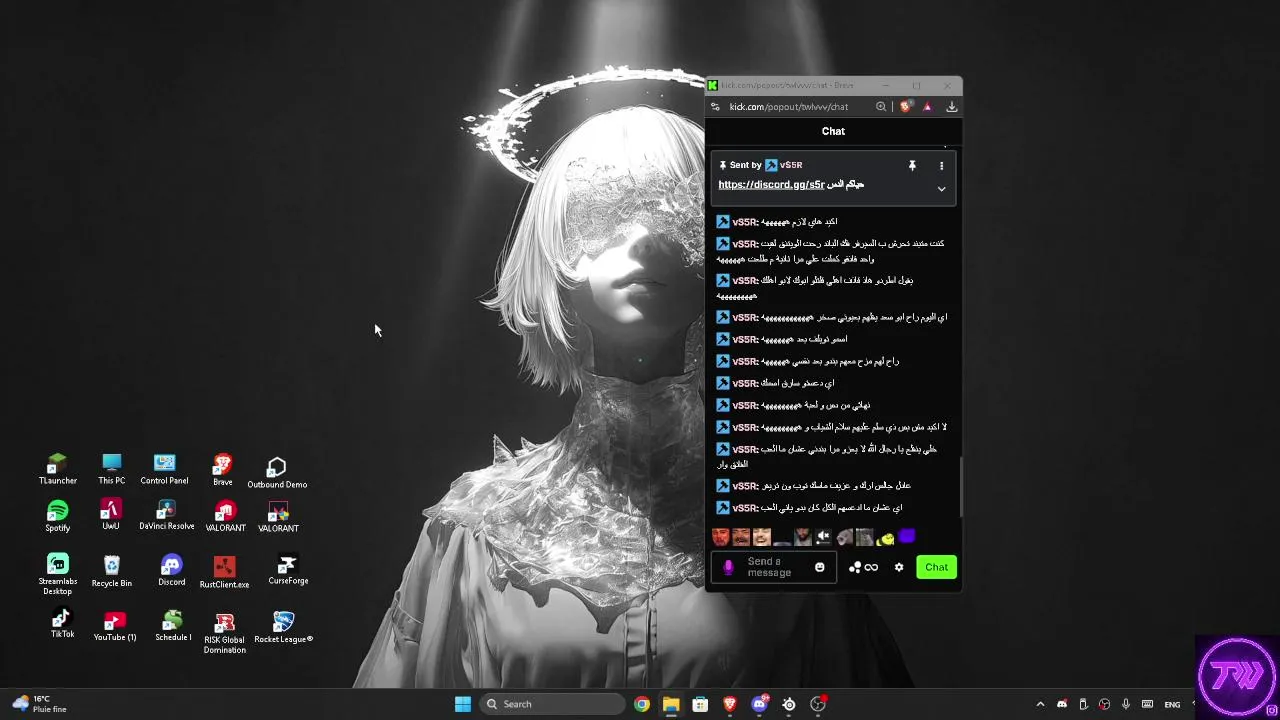Open the YouTube (1) shortcut
Screen dimensions: 1280x720
click(x=115, y=626)
